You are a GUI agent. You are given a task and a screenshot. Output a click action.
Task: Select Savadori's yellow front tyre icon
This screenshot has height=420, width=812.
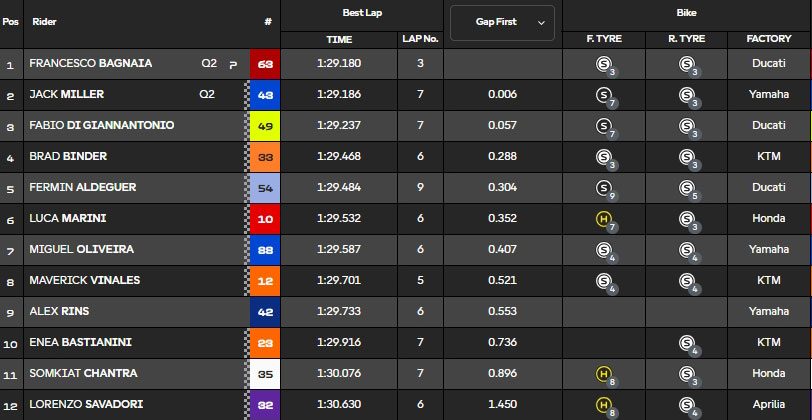pyautogui.click(x=605, y=406)
